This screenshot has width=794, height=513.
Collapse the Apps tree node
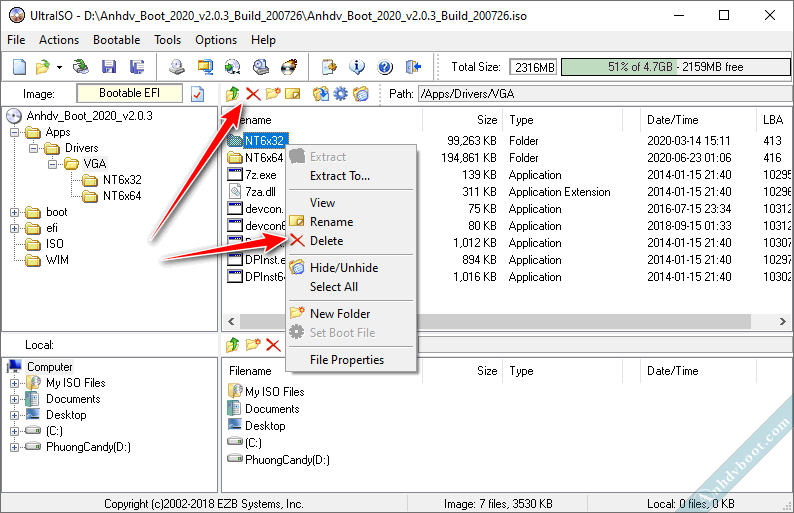(x=15, y=133)
